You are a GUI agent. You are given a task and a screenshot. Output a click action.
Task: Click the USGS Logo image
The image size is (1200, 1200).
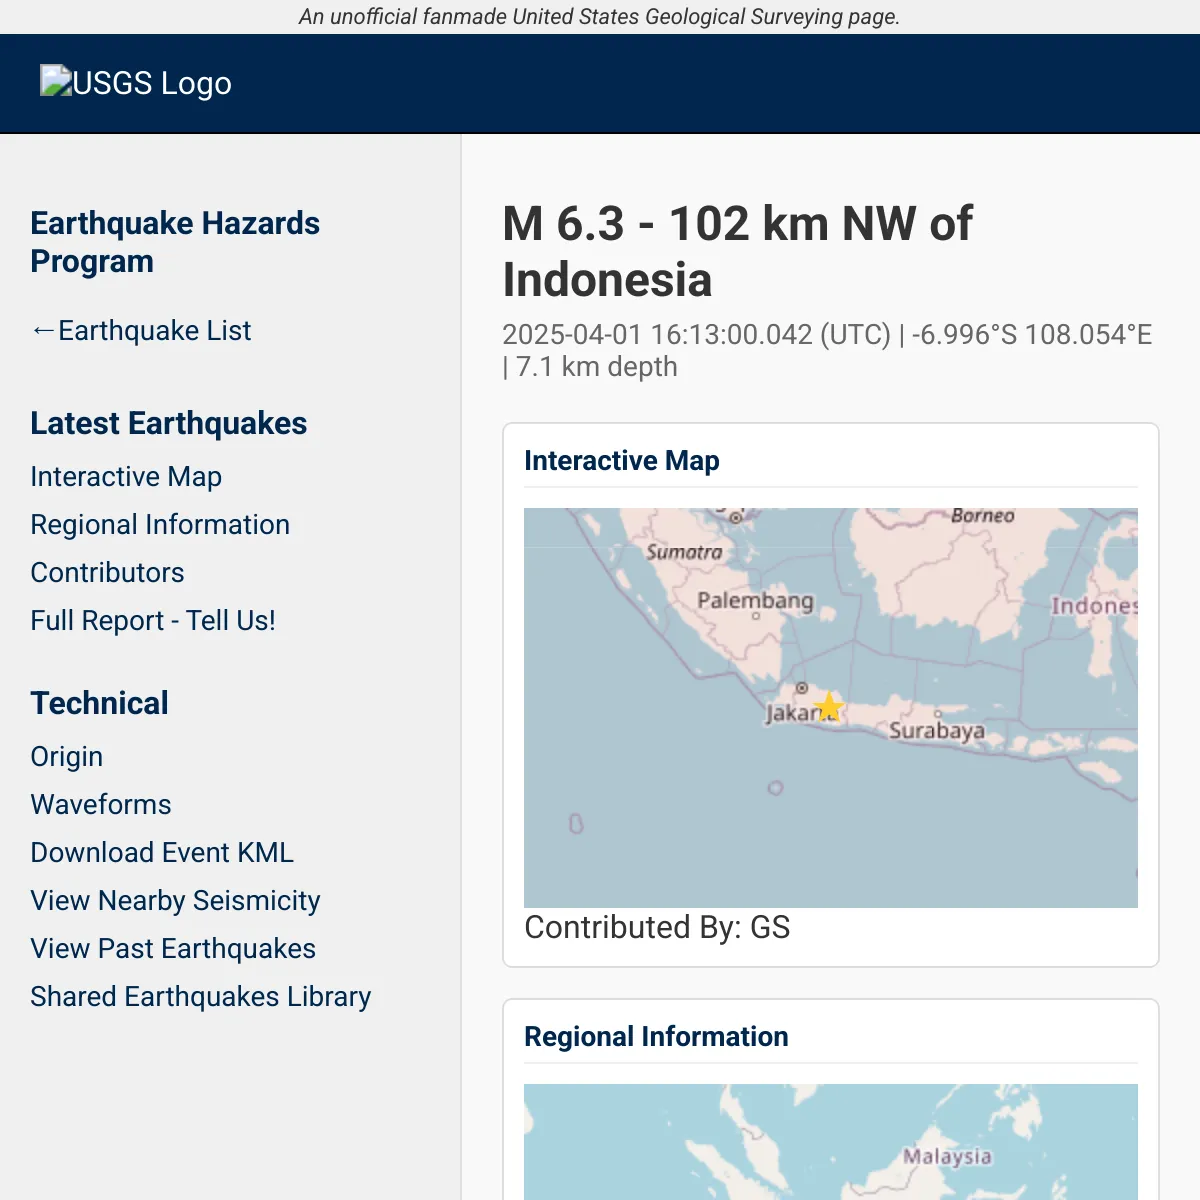tap(136, 83)
